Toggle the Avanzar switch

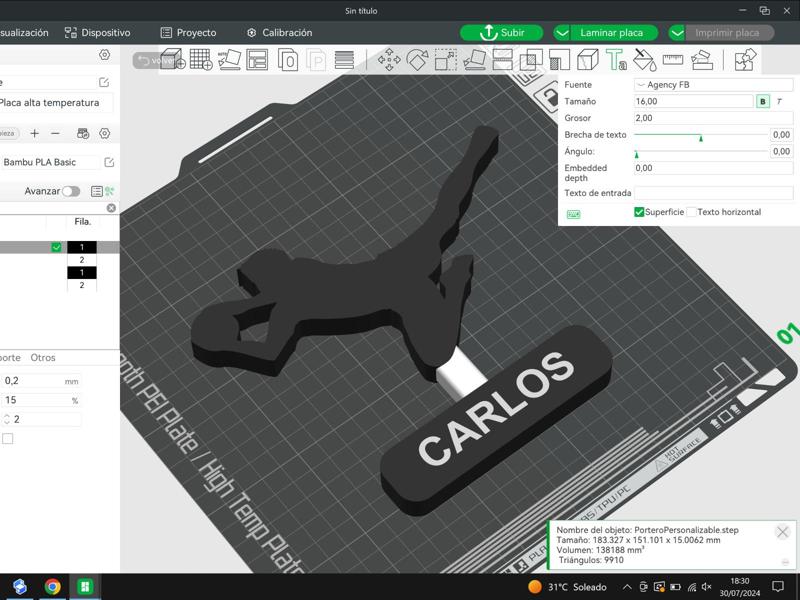tap(70, 191)
